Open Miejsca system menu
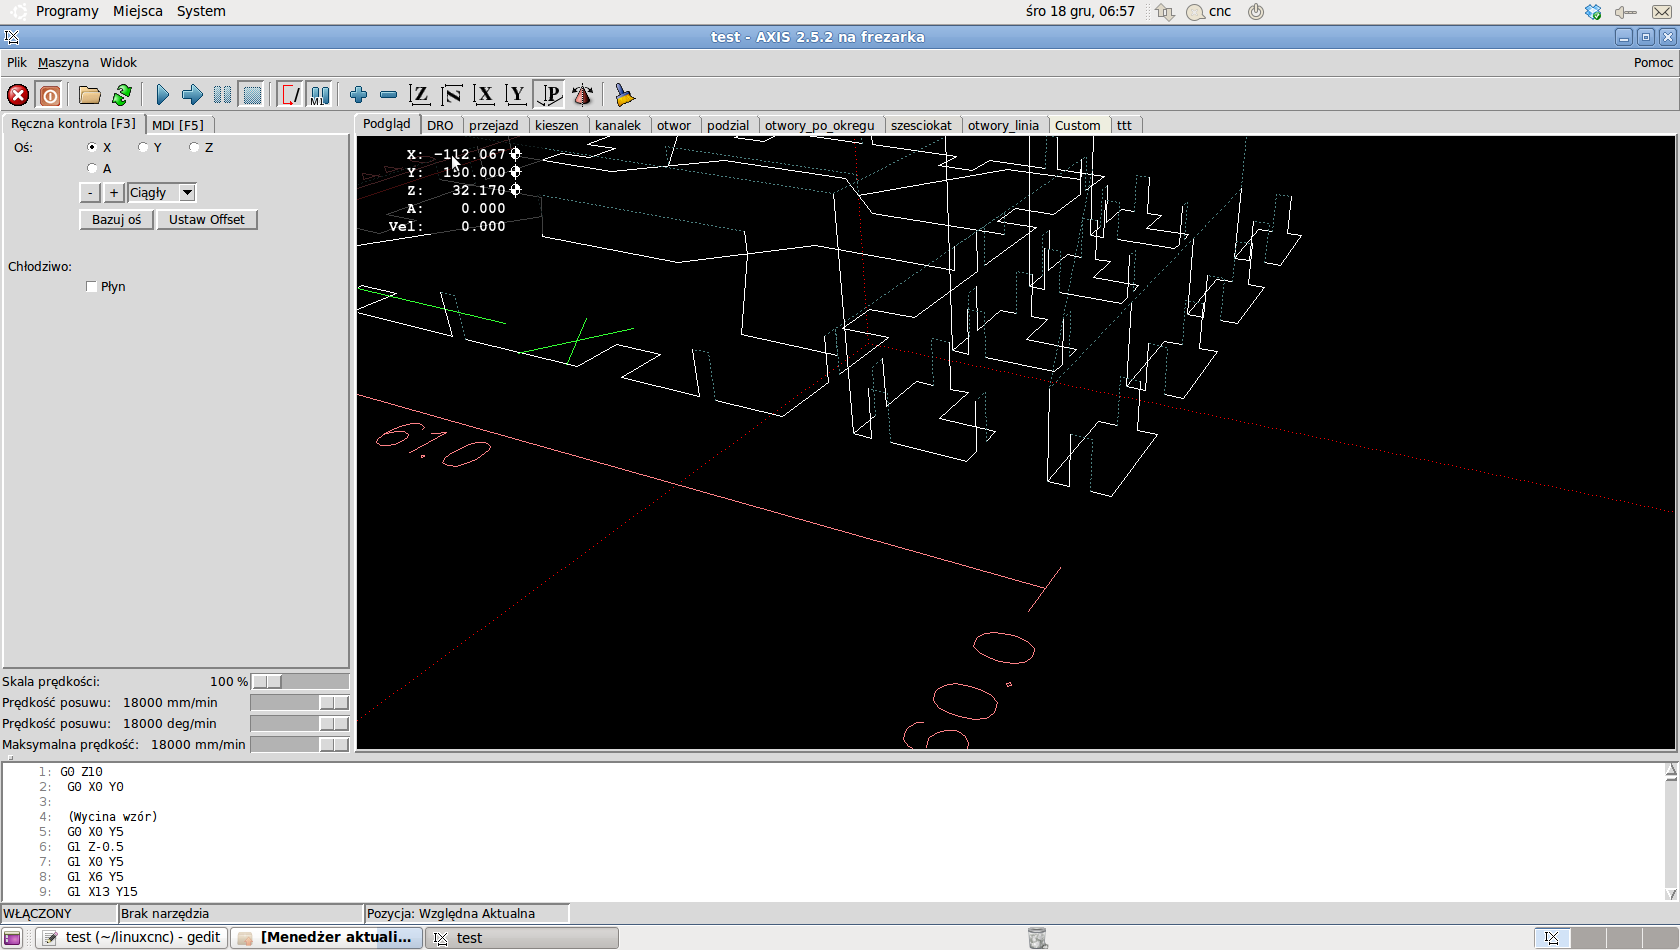Viewport: 1680px width, 950px height. point(138,11)
